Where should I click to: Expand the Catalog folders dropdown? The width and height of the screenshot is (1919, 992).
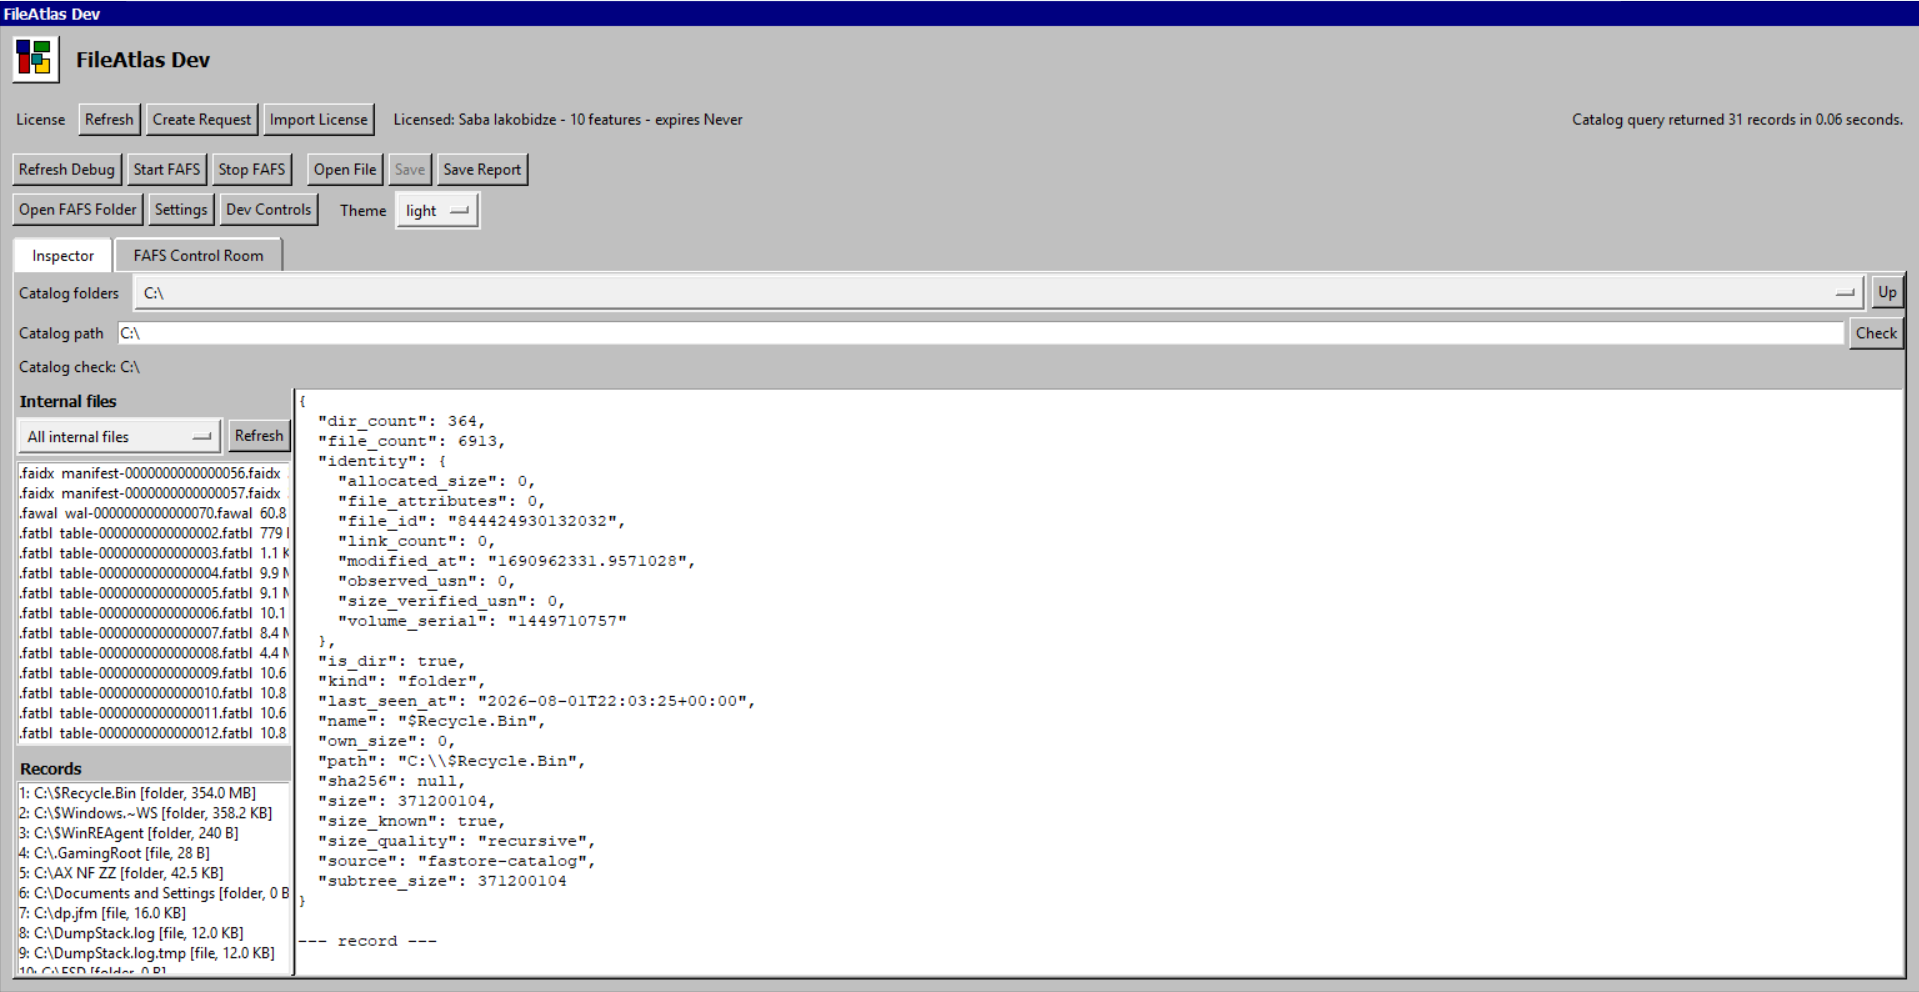coord(999,293)
